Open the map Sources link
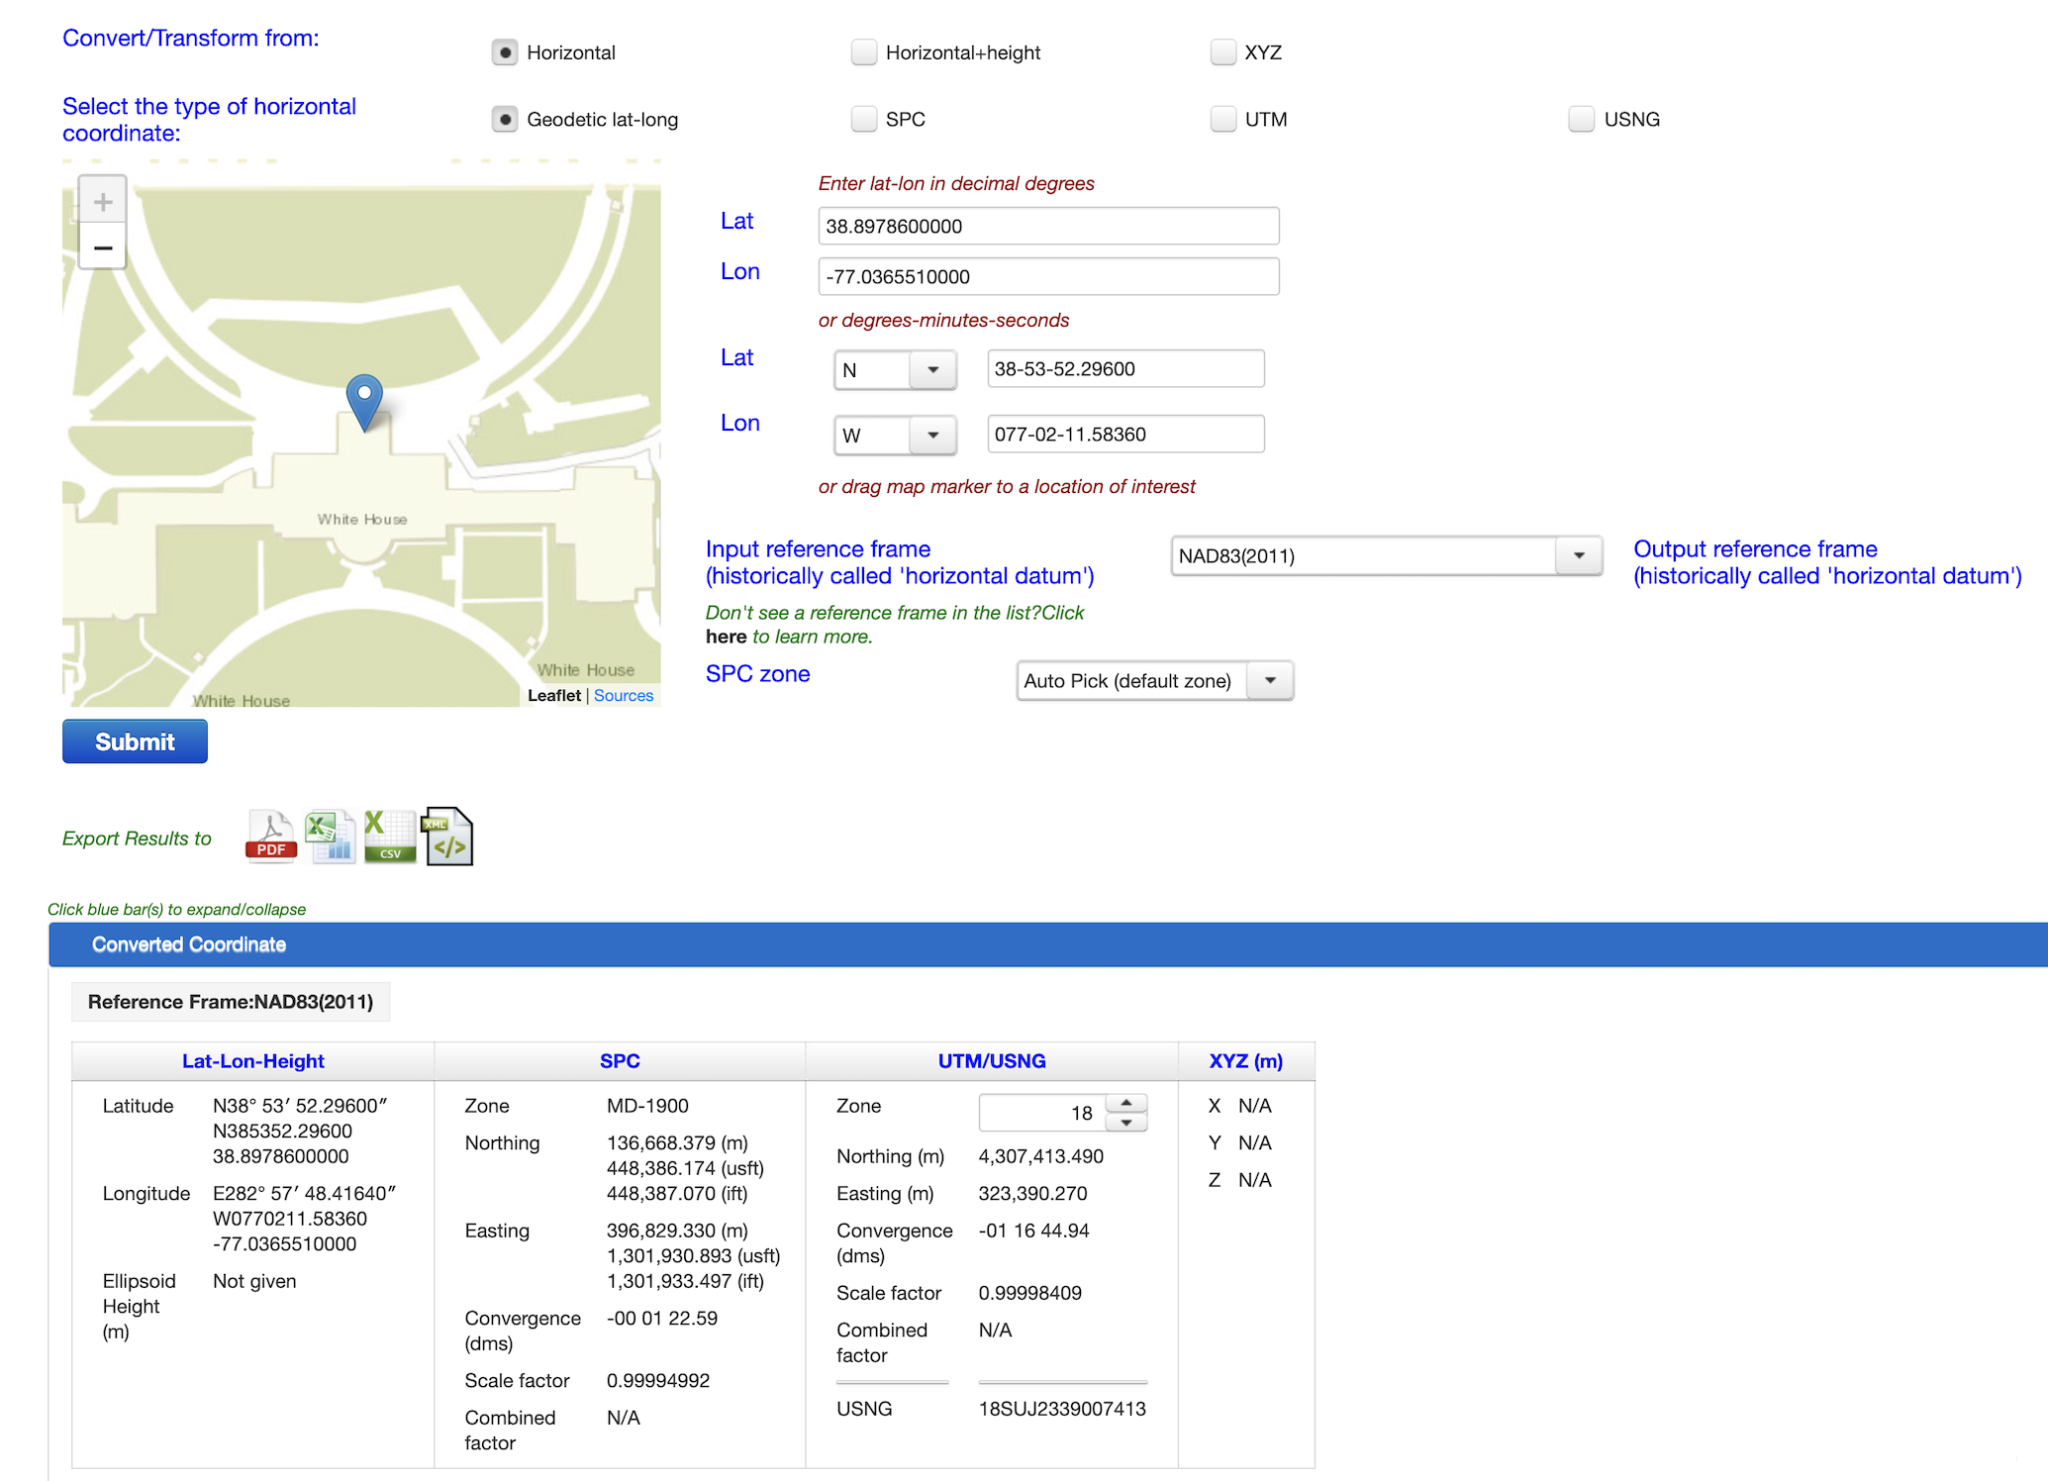 click(x=623, y=695)
